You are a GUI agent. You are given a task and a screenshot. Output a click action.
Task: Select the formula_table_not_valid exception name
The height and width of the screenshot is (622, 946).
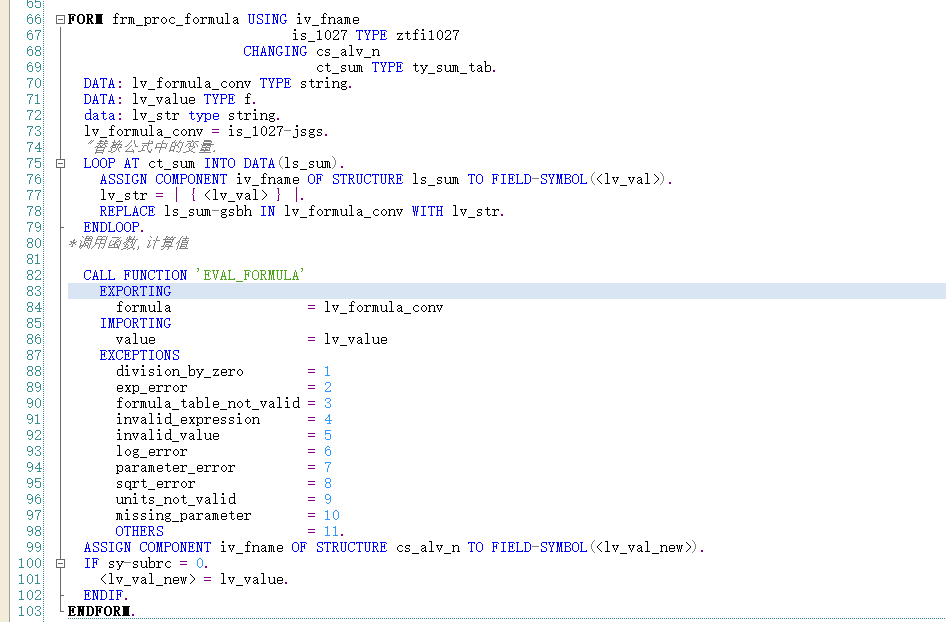[x=208, y=404]
